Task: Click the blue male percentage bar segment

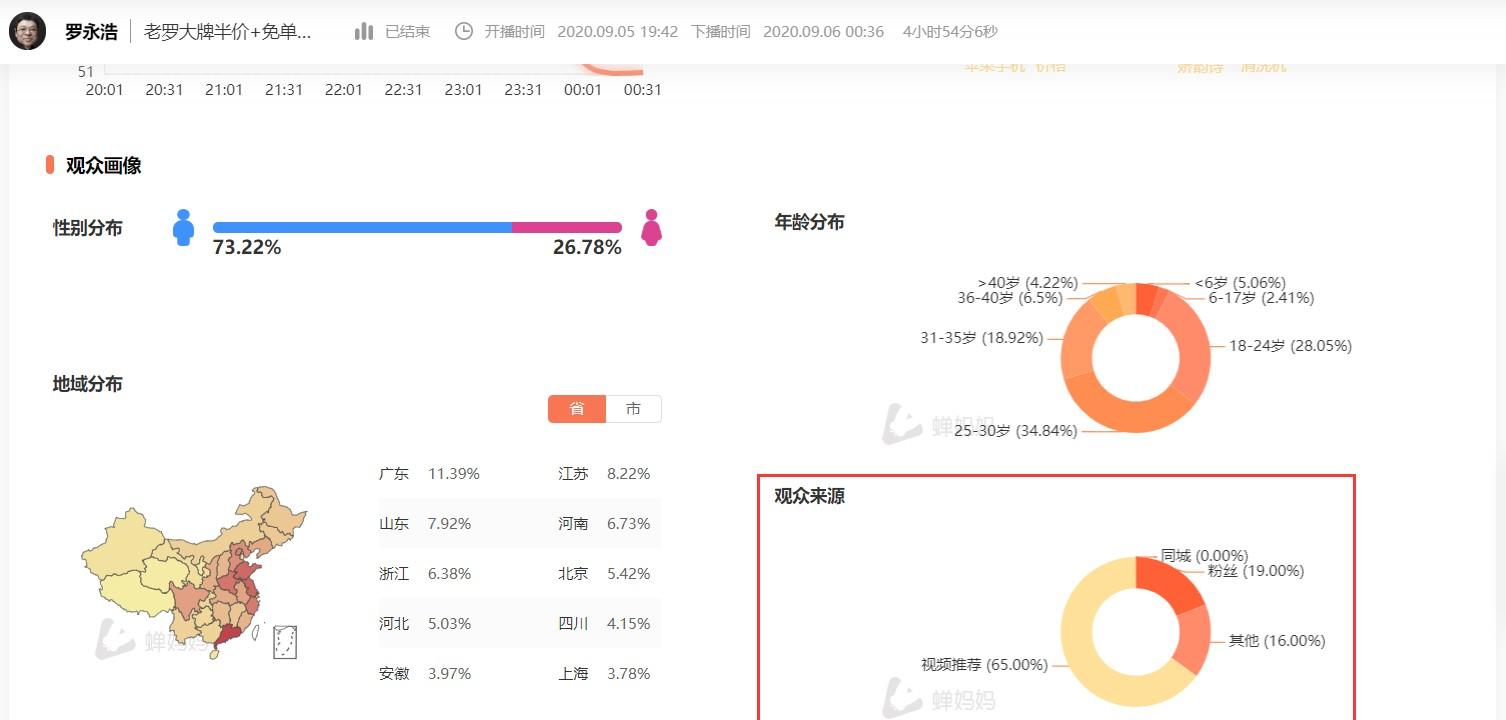Action: tap(362, 228)
